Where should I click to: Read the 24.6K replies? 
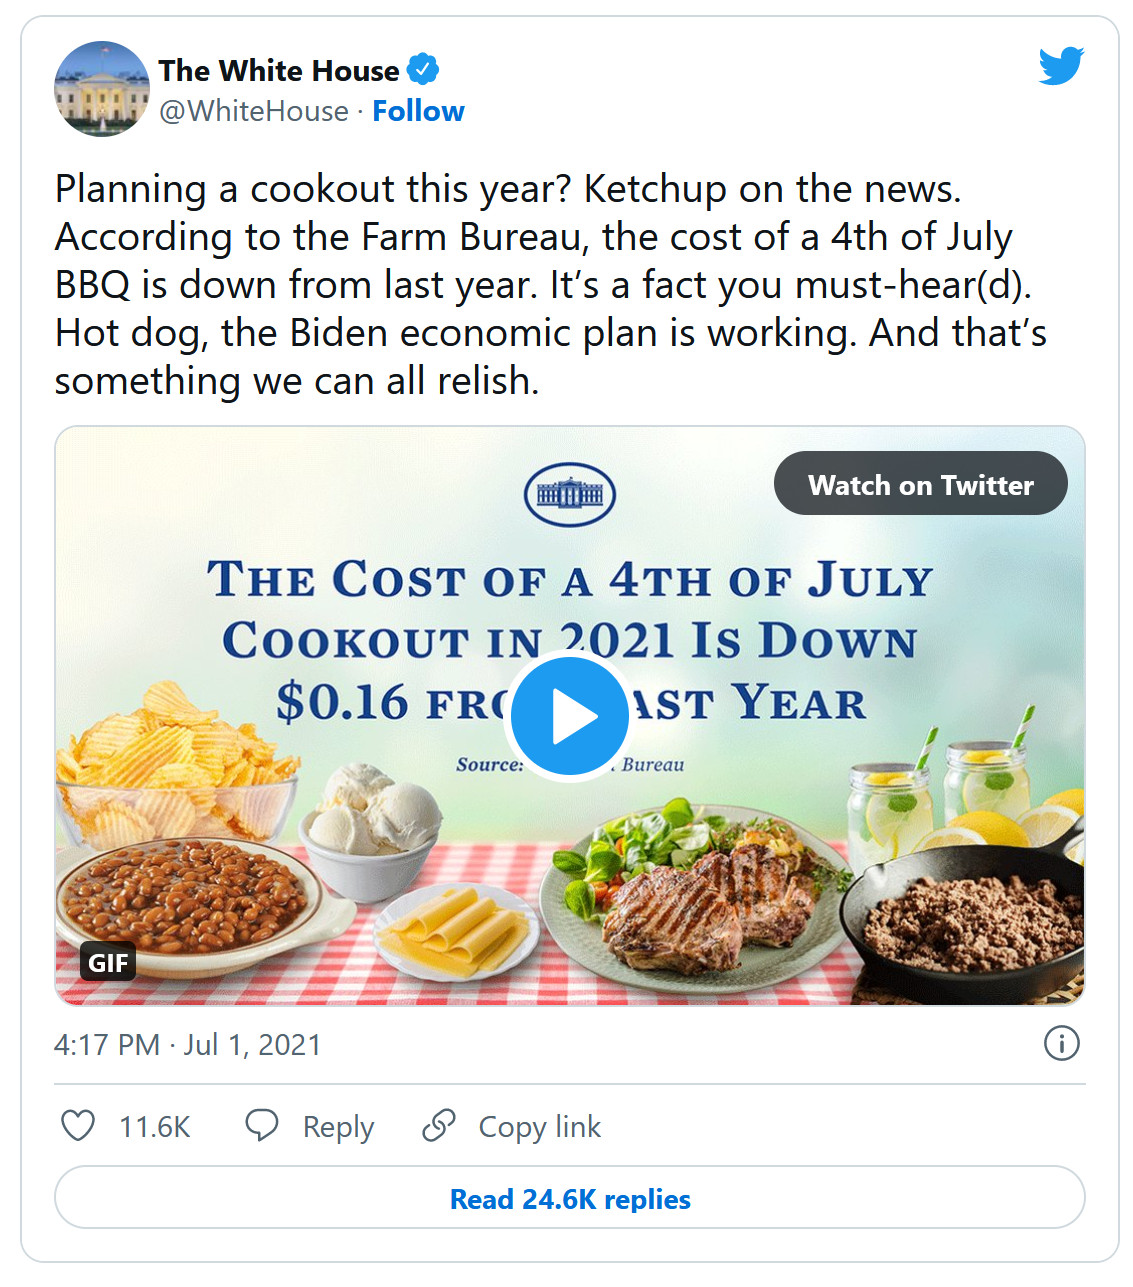570,1198
